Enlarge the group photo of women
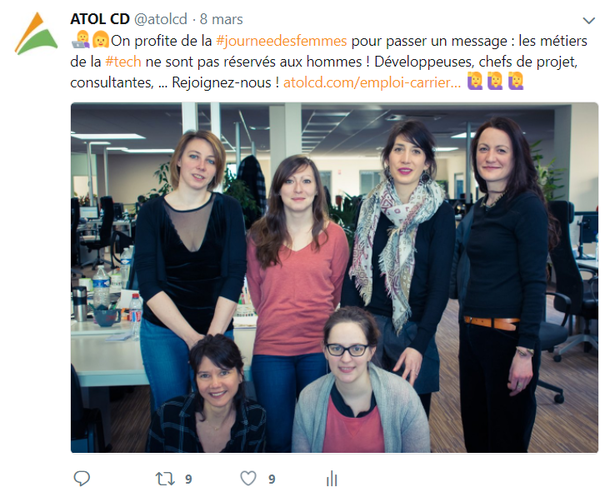The height and width of the screenshot is (497, 610). [x=335, y=278]
